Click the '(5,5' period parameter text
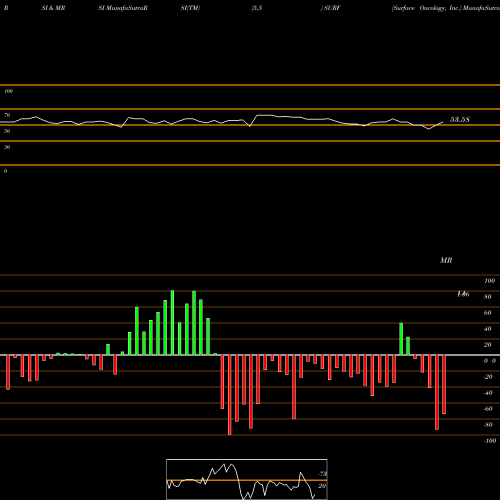The height and width of the screenshot is (500, 500). [x=257, y=8]
